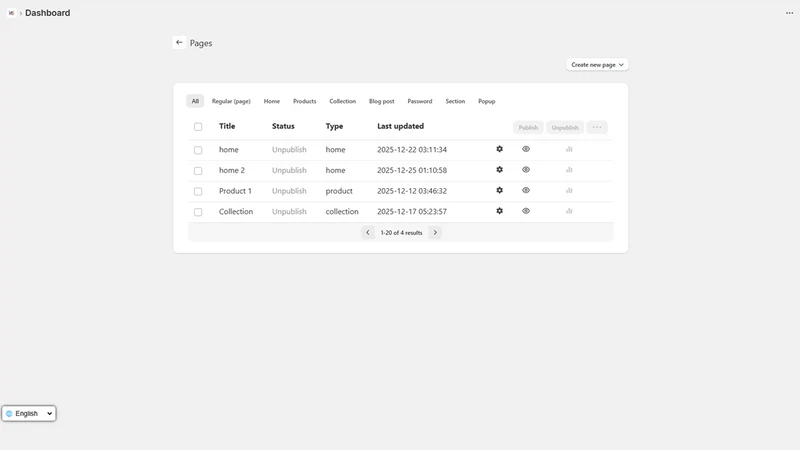Viewport: 800px width, 450px height.
Task: Tick the select-all checkbox in header
Action: [x=198, y=127]
